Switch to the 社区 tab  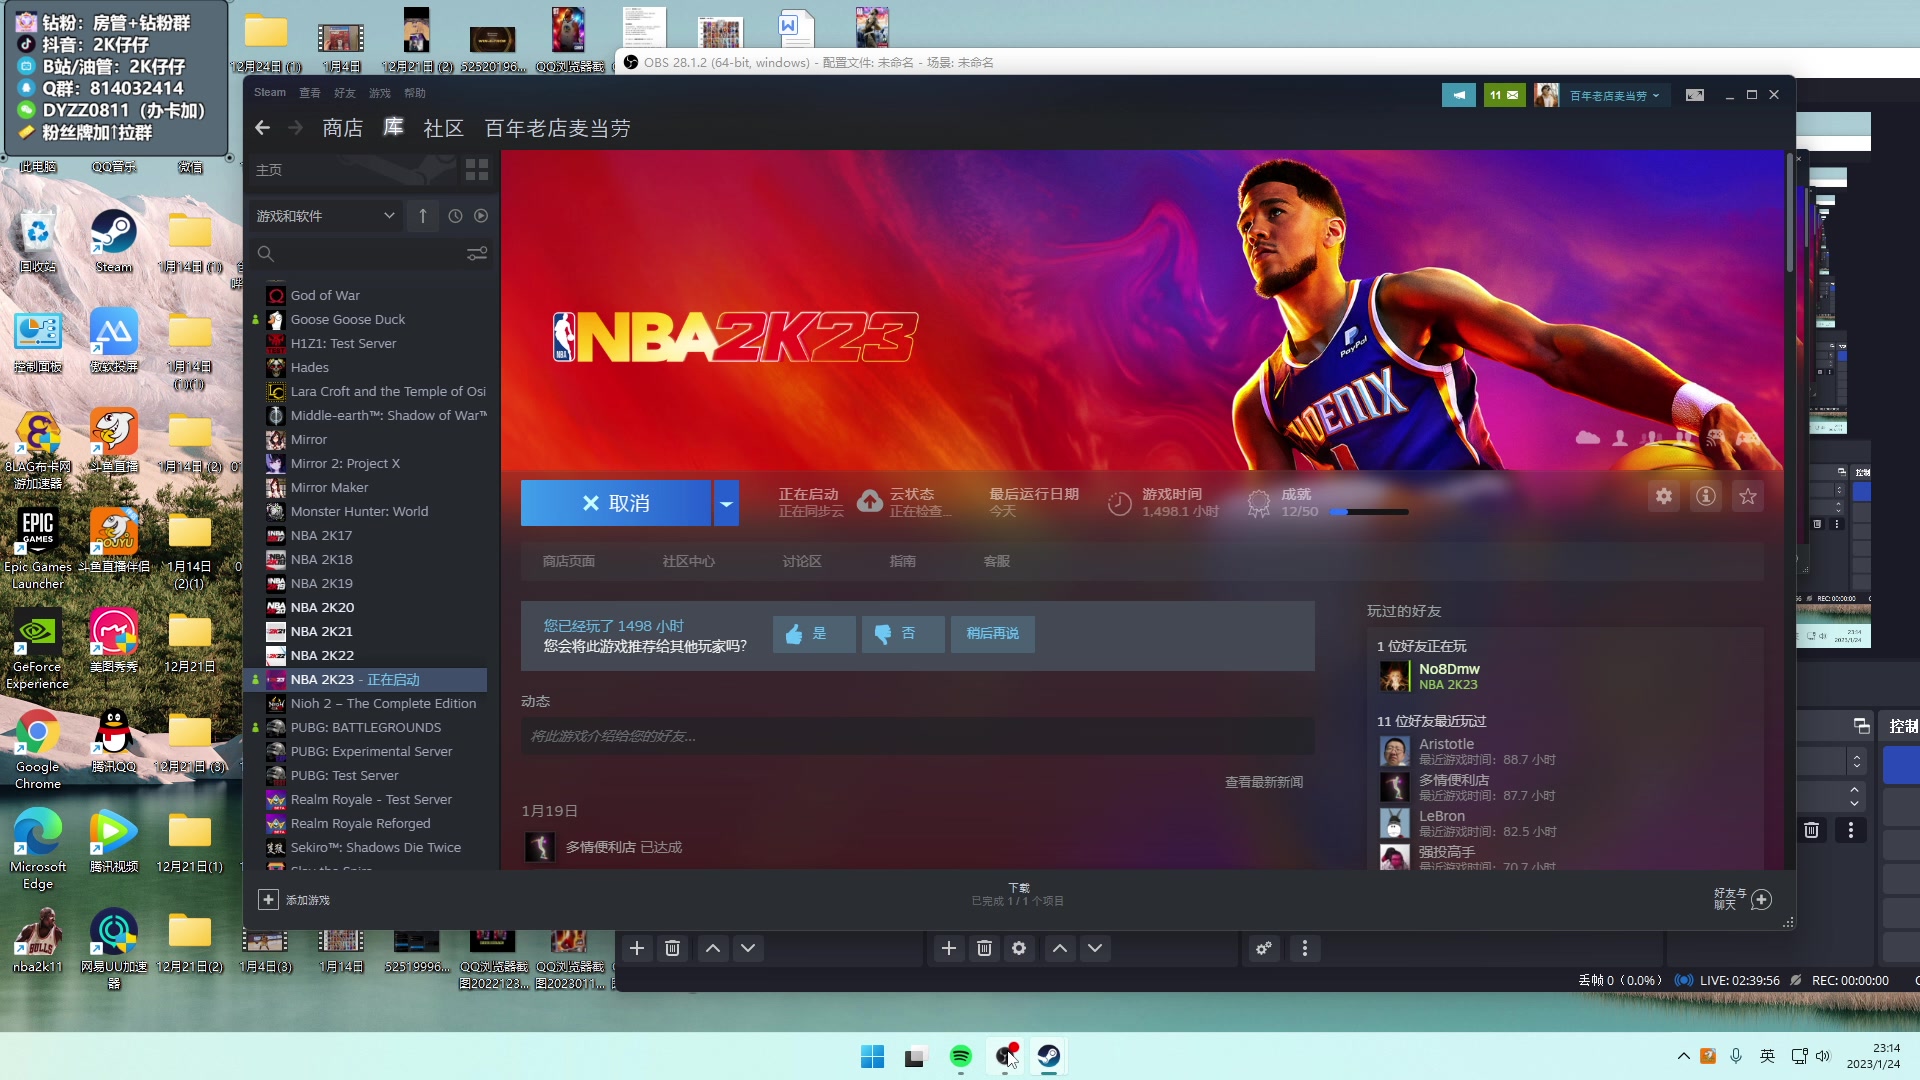pos(444,128)
